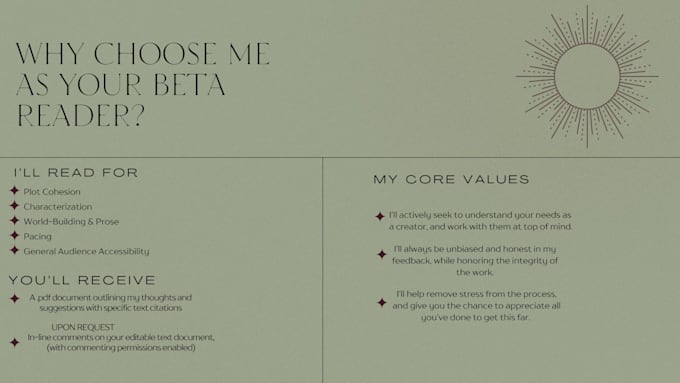Click the 'General Audience Accessibility' text
The width and height of the screenshot is (680, 383).
(86, 251)
